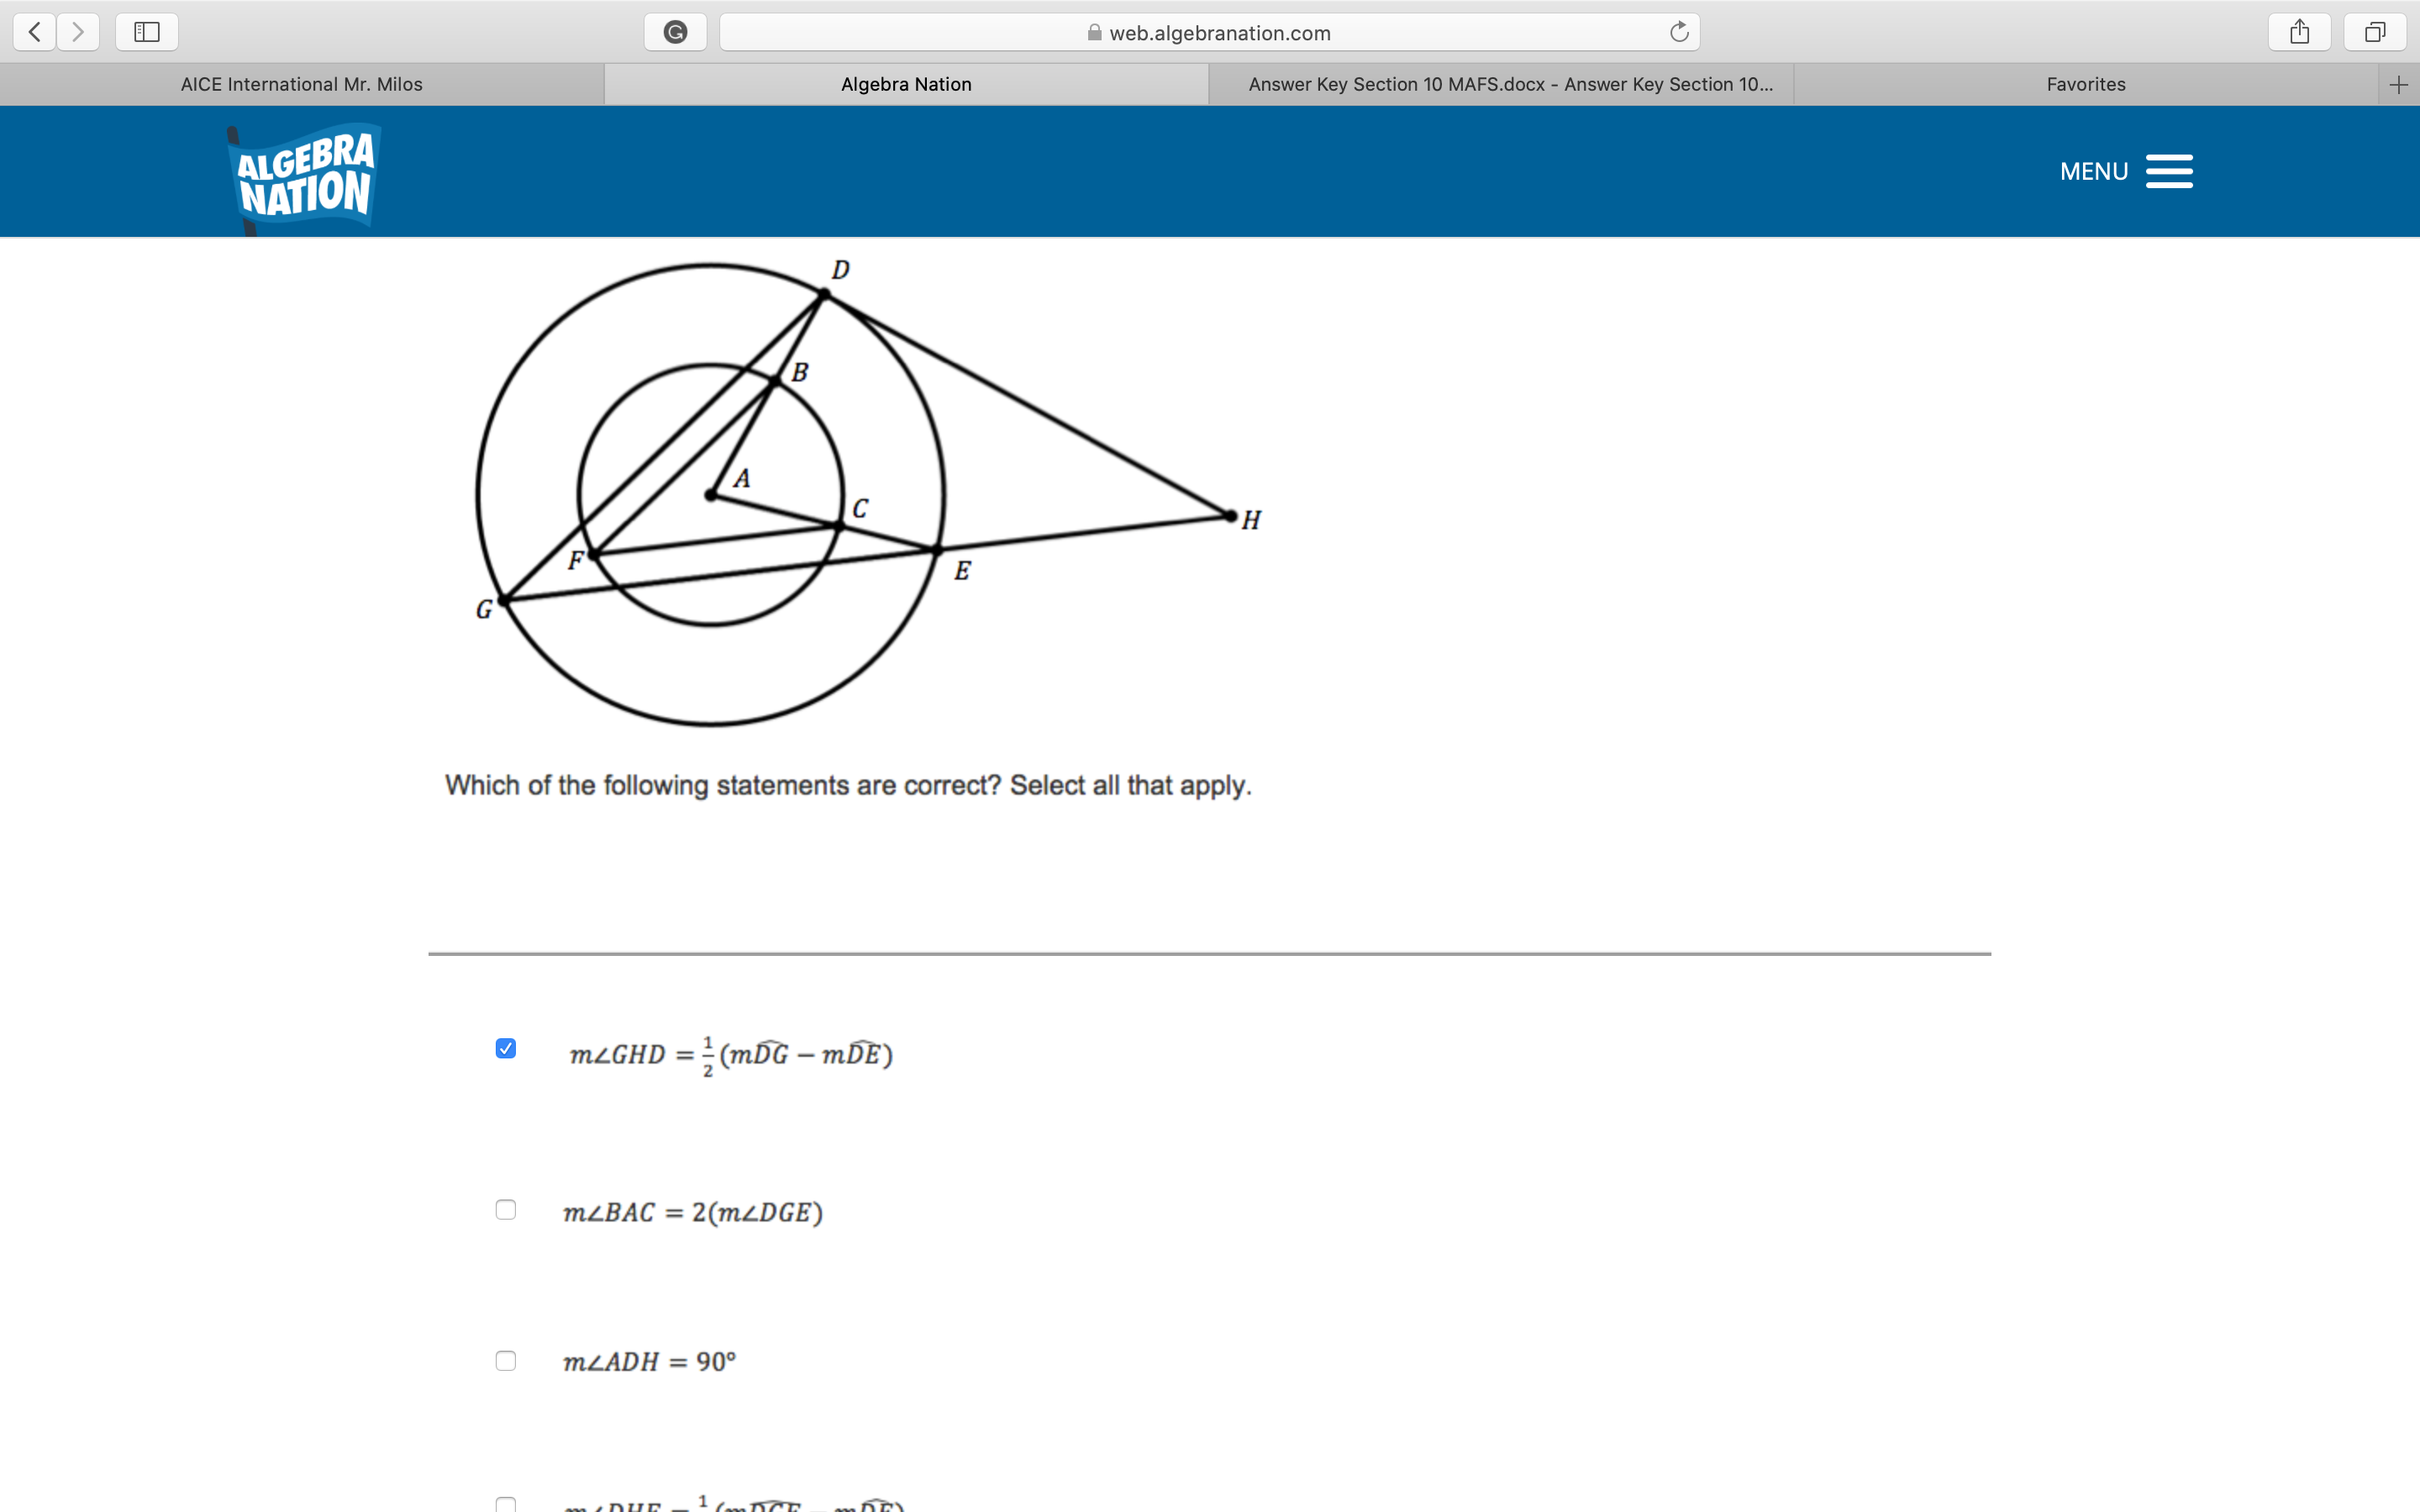Switch to the Answer Key Section 10 tab
This screenshot has height=1512, width=2420.
point(1510,84)
